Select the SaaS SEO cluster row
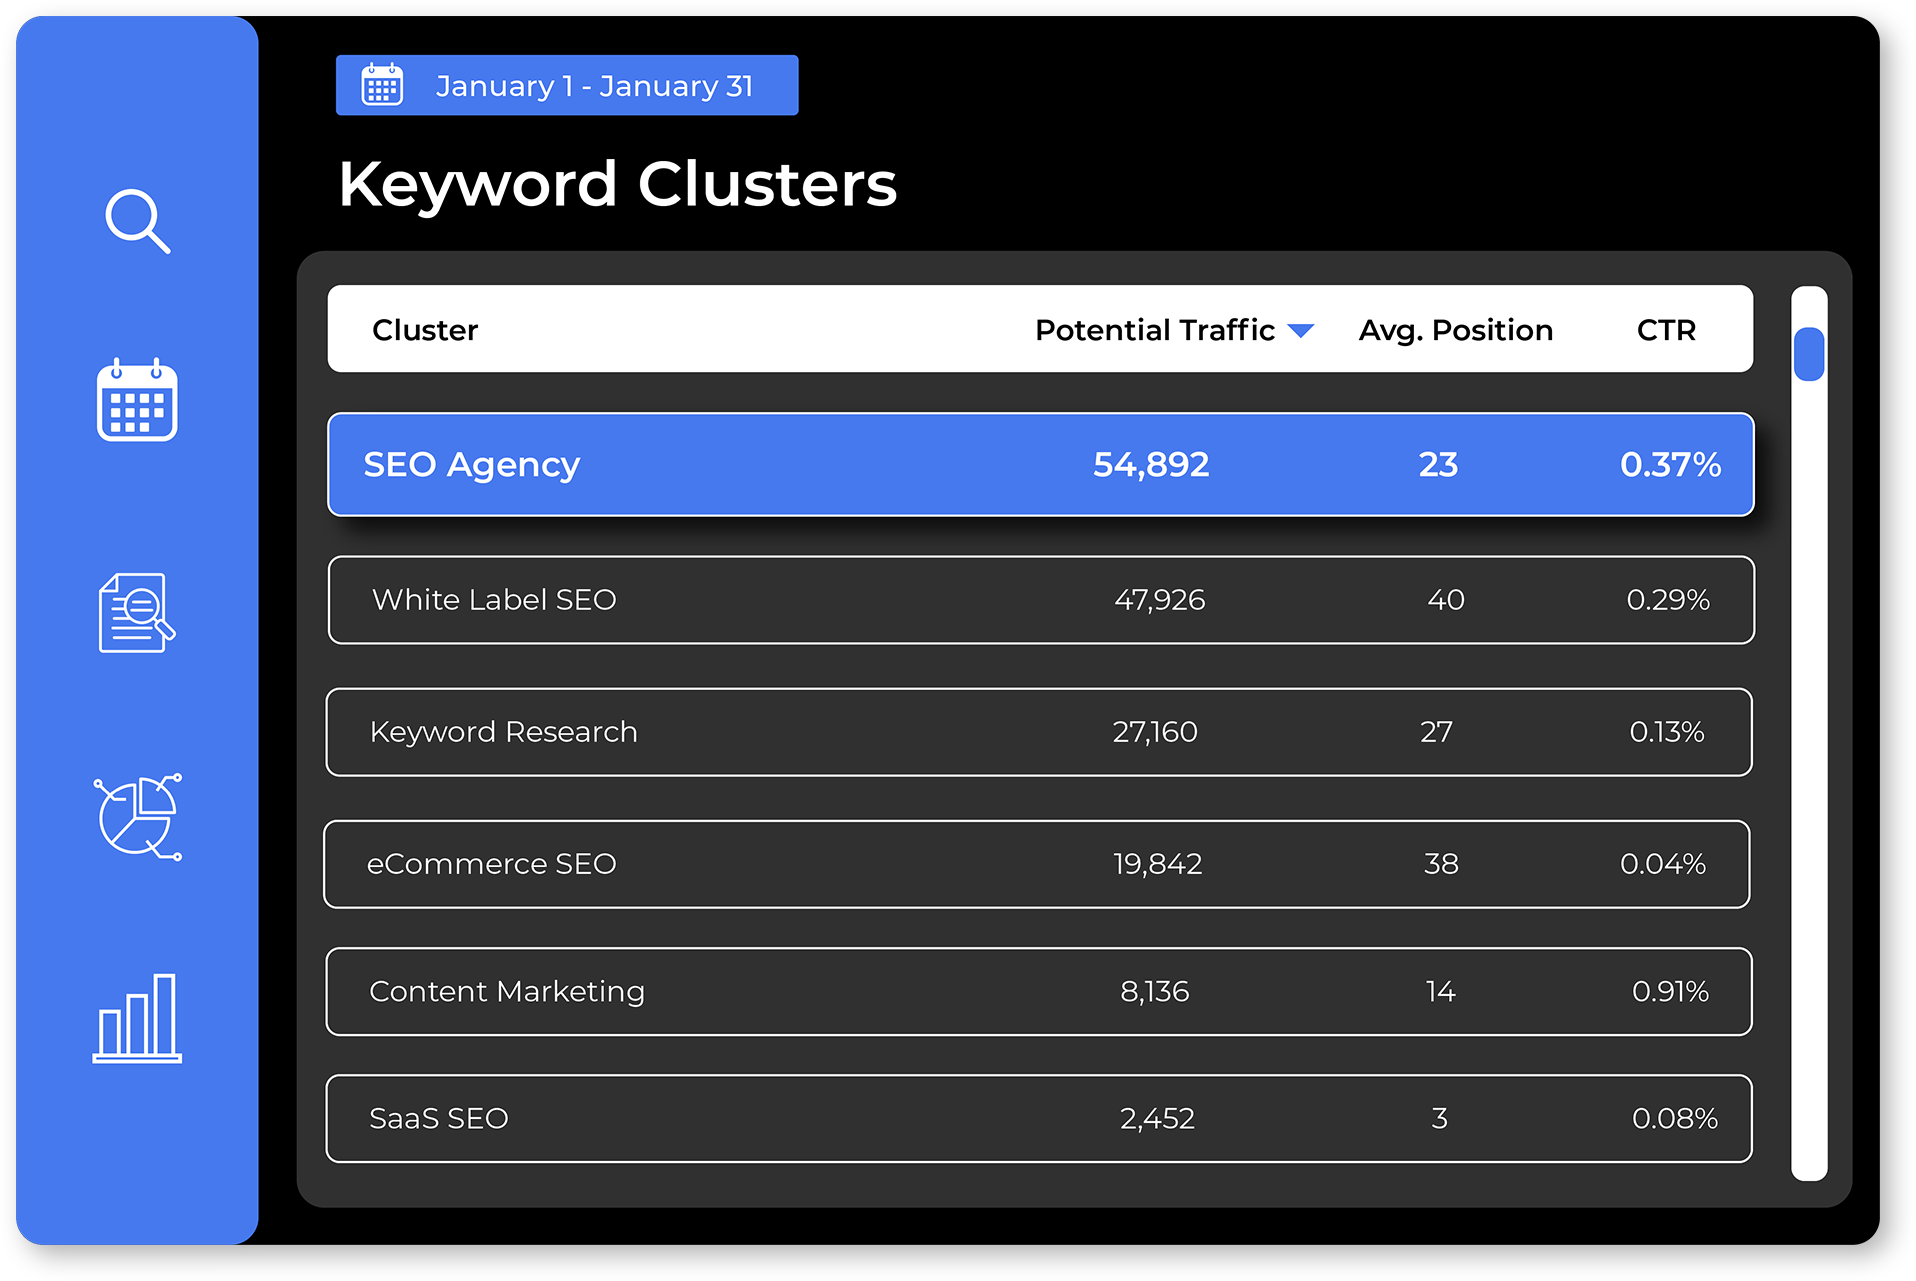This screenshot has width=1916, height=1281. pyautogui.click(x=1038, y=1118)
